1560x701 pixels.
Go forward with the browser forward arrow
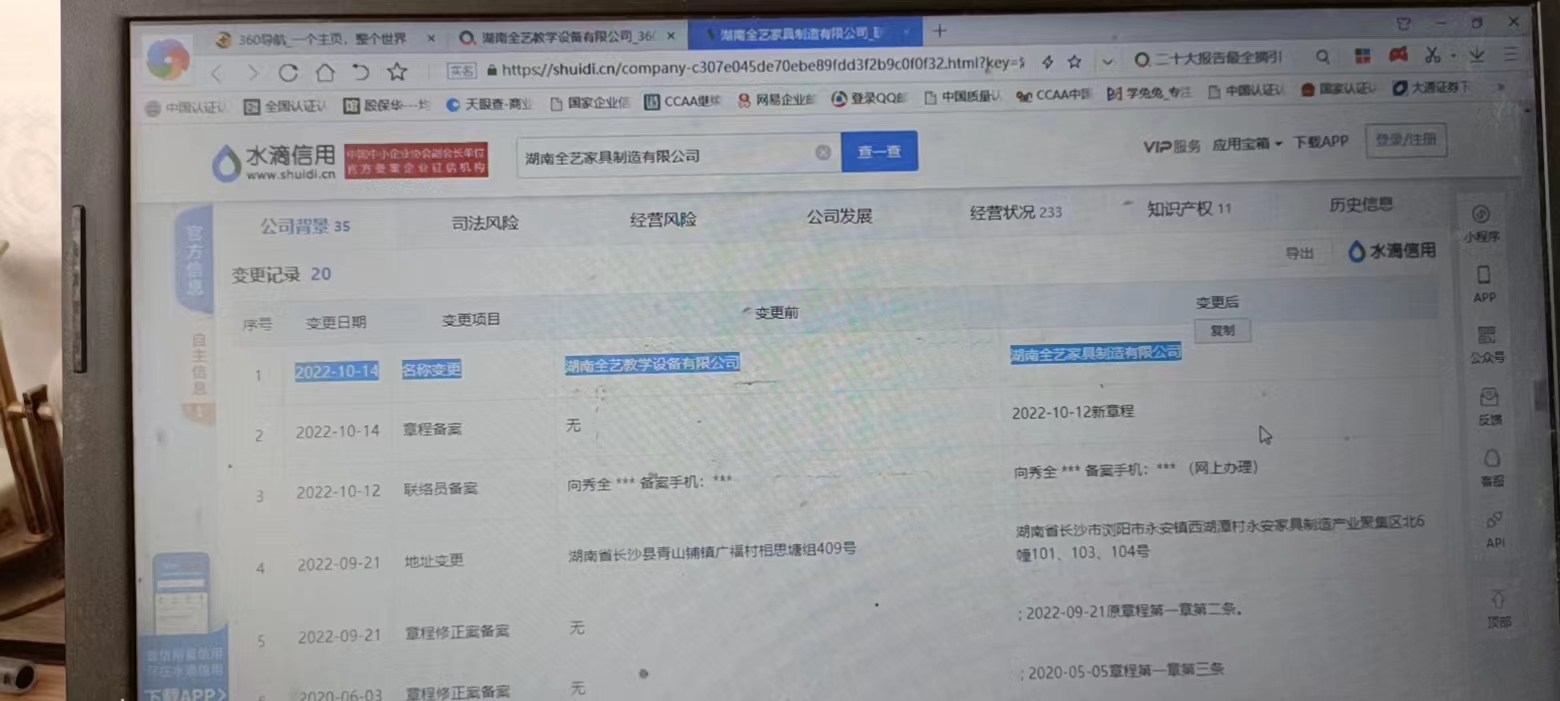[x=252, y=73]
